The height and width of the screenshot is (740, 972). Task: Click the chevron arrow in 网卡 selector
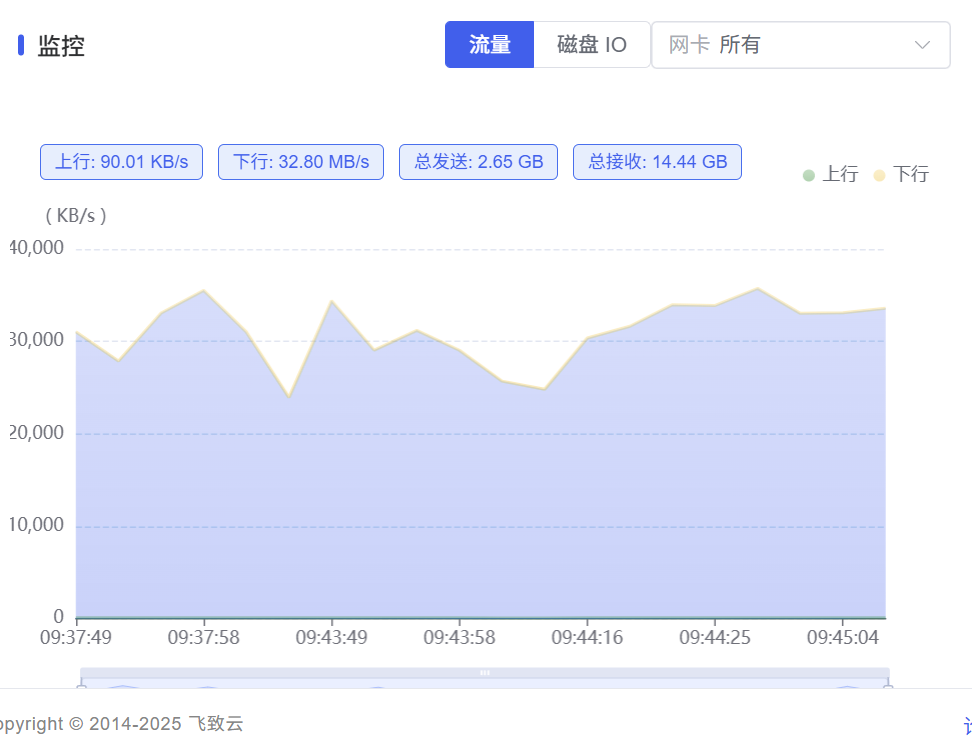pyautogui.click(x=922, y=45)
